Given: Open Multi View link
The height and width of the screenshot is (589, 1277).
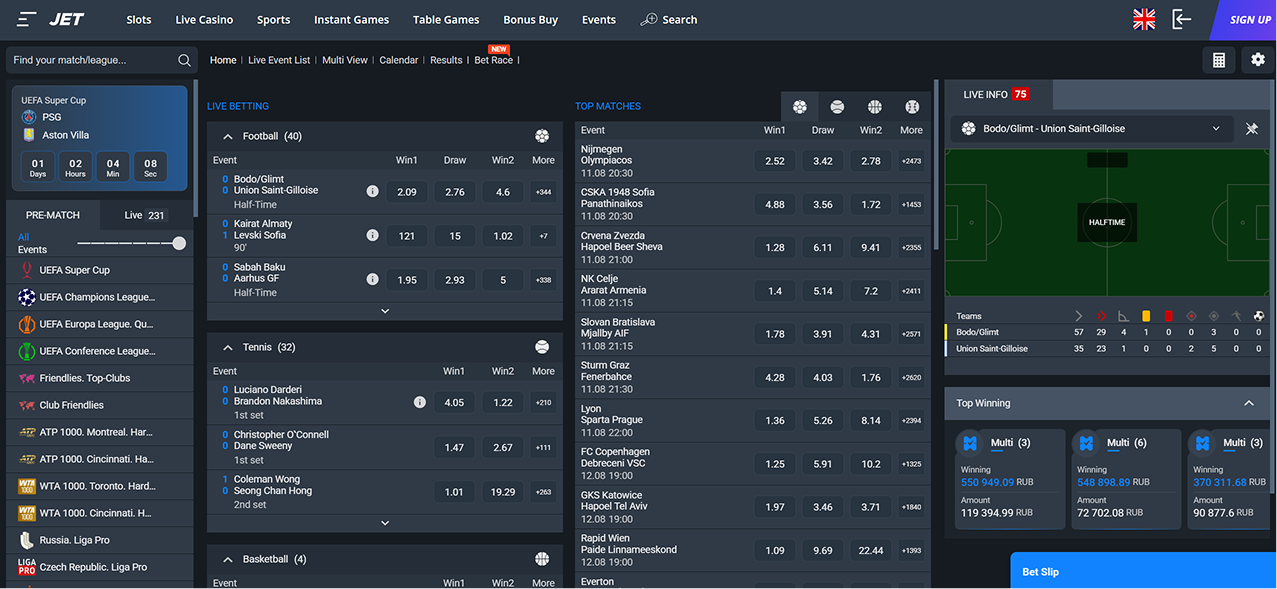Looking at the screenshot, I should click(345, 60).
